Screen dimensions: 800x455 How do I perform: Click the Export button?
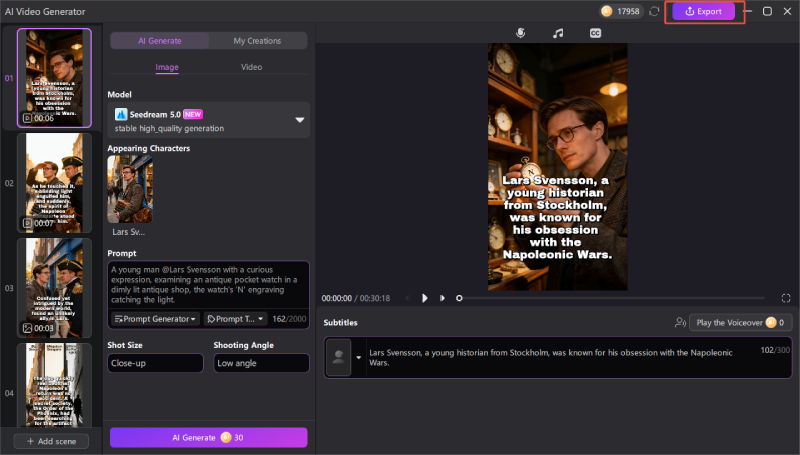click(x=703, y=11)
